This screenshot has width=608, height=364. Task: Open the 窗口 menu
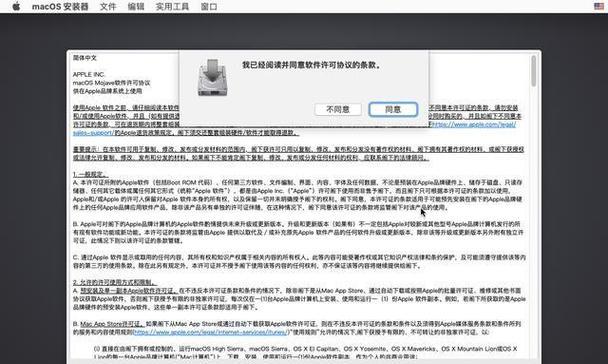(209, 7)
